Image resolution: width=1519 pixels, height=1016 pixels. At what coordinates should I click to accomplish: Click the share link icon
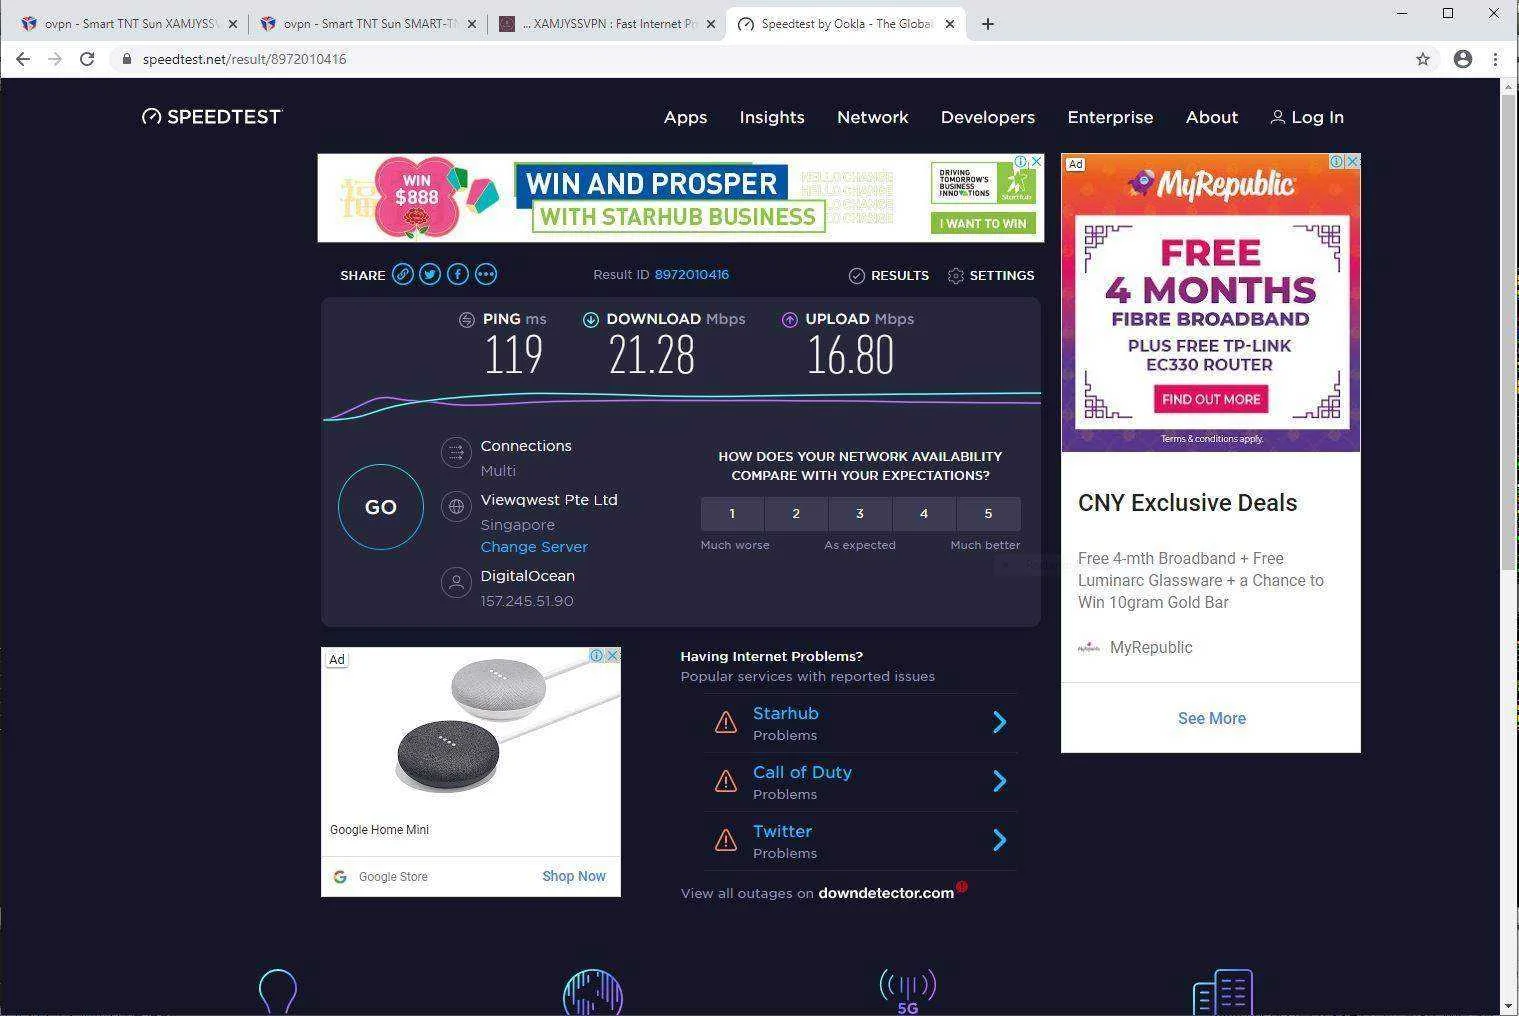[x=402, y=274]
